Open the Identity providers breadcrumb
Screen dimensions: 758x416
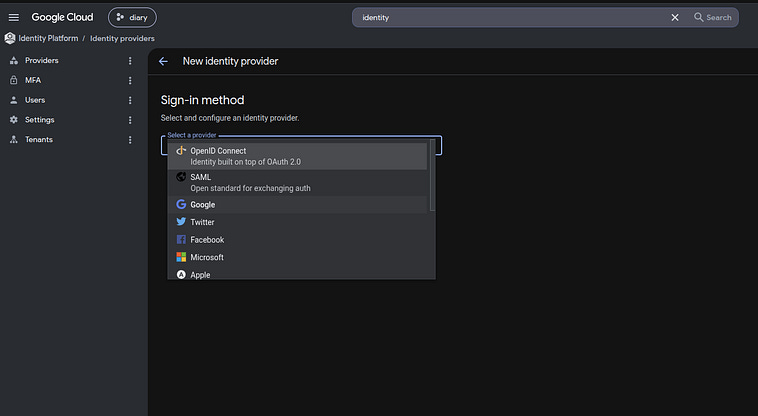point(122,38)
